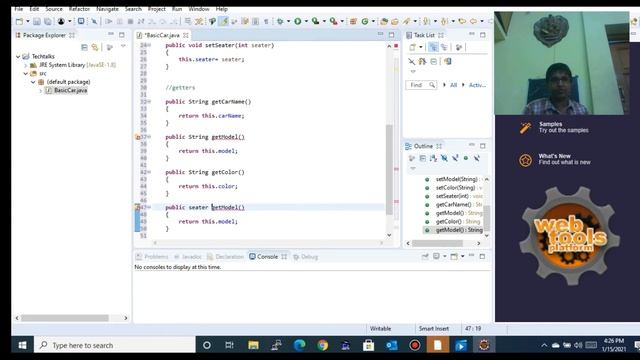Screen dimensions: 640x360
Task: Open File Explorer from the taskbar
Action: [253, 345]
